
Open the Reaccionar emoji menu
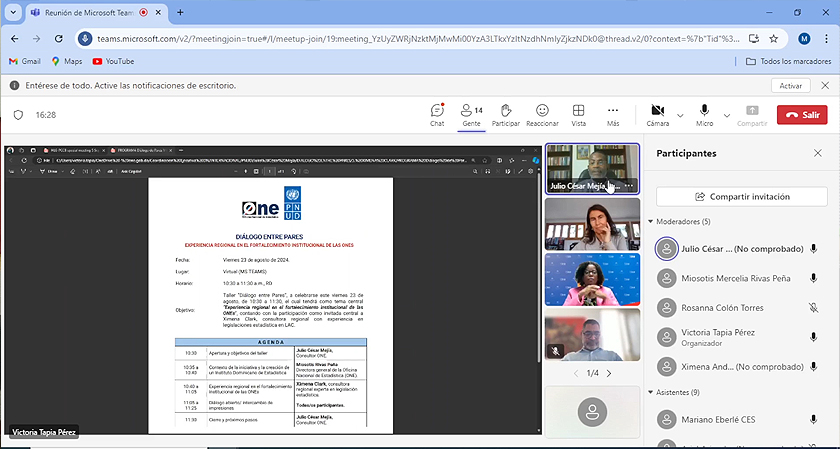tap(542, 115)
